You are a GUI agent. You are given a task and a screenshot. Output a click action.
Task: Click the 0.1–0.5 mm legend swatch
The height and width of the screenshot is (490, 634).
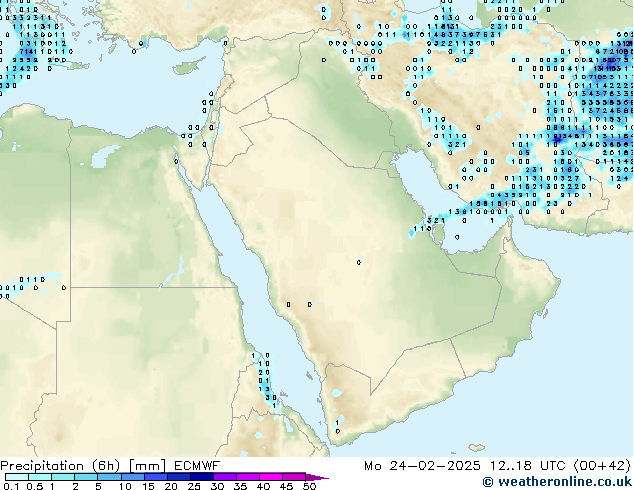pyautogui.click(x=17, y=477)
